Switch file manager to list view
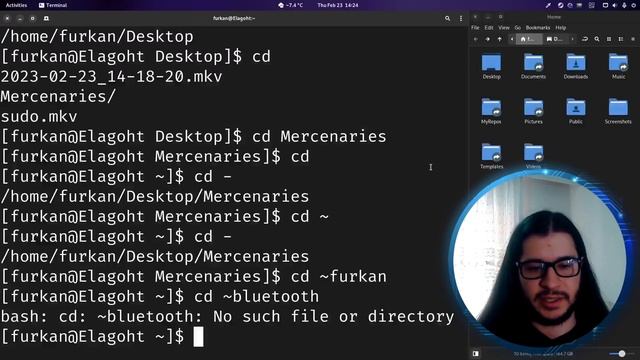 coord(621,39)
